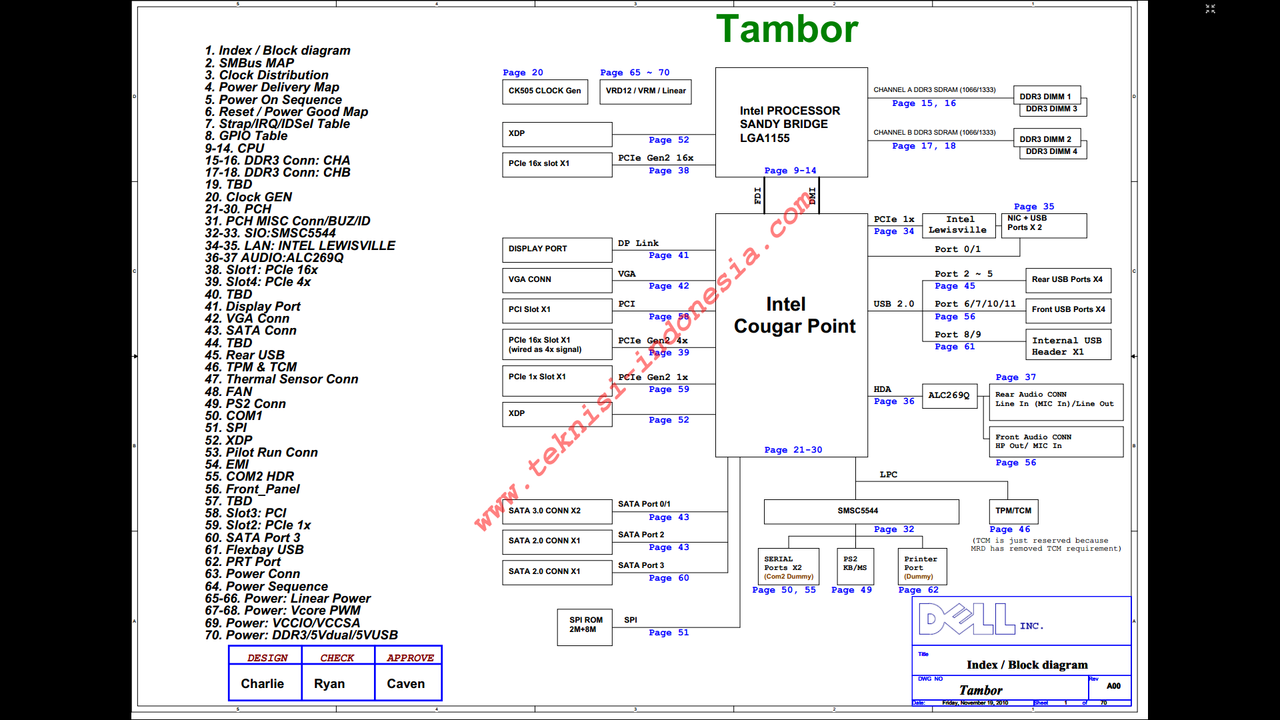1280x720 pixels.
Task: Click 'Page 49' under PS2 KB/MS
Action: (x=852, y=590)
